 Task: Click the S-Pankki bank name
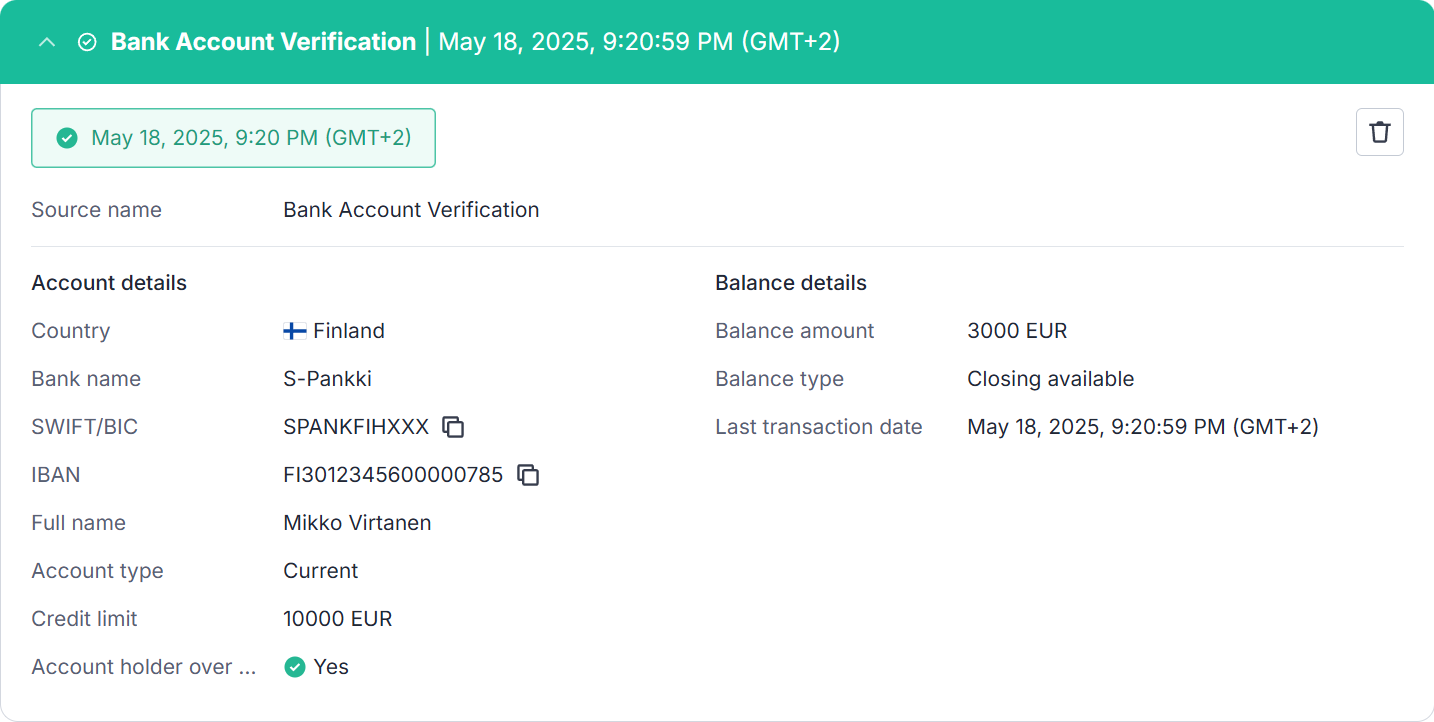(328, 379)
